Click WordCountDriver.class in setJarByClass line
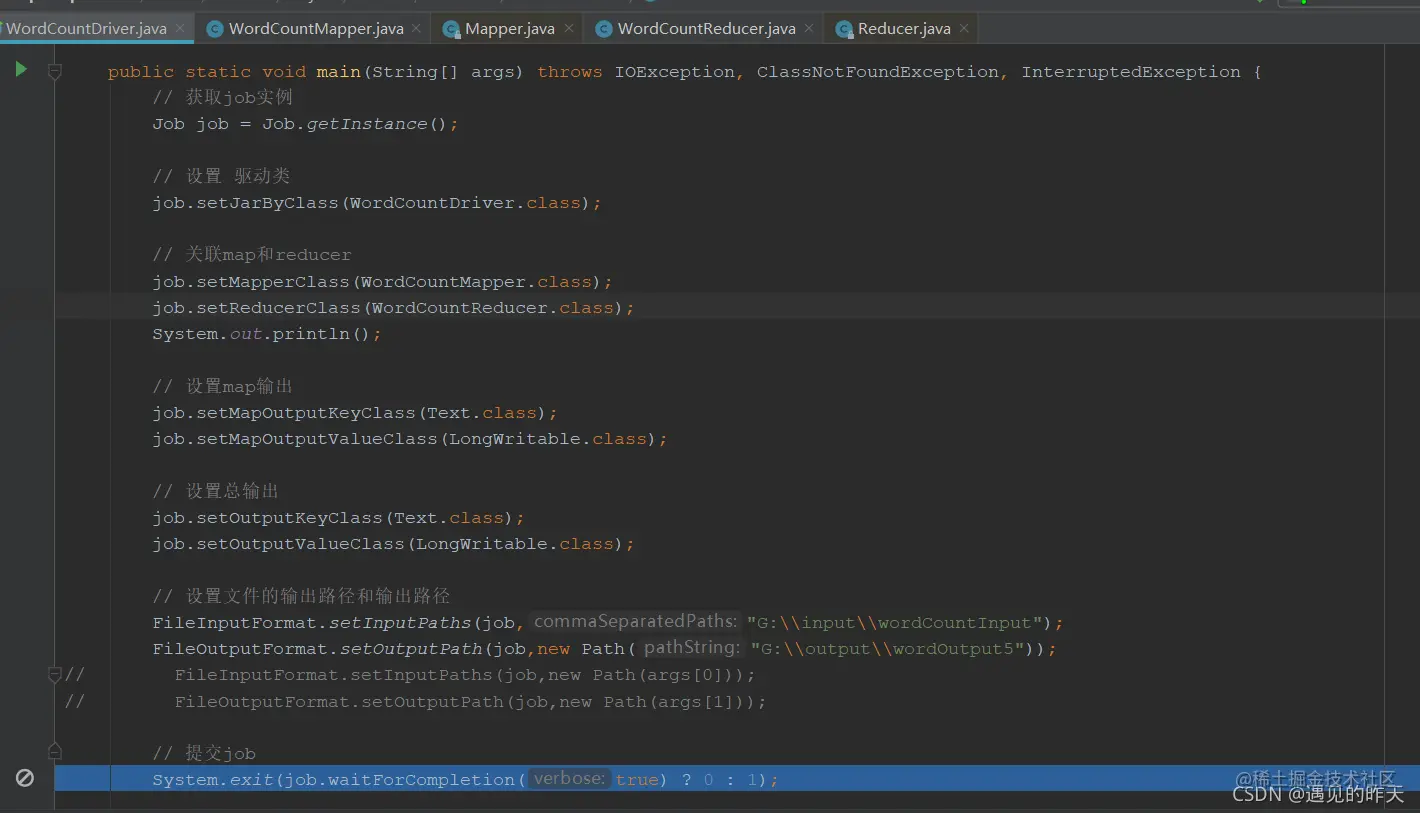 point(465,203)
